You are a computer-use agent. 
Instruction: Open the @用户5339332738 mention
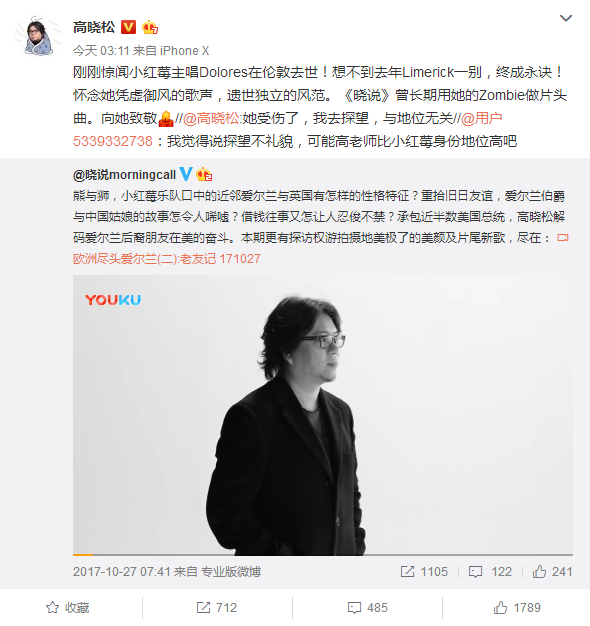tap(287, 130)
